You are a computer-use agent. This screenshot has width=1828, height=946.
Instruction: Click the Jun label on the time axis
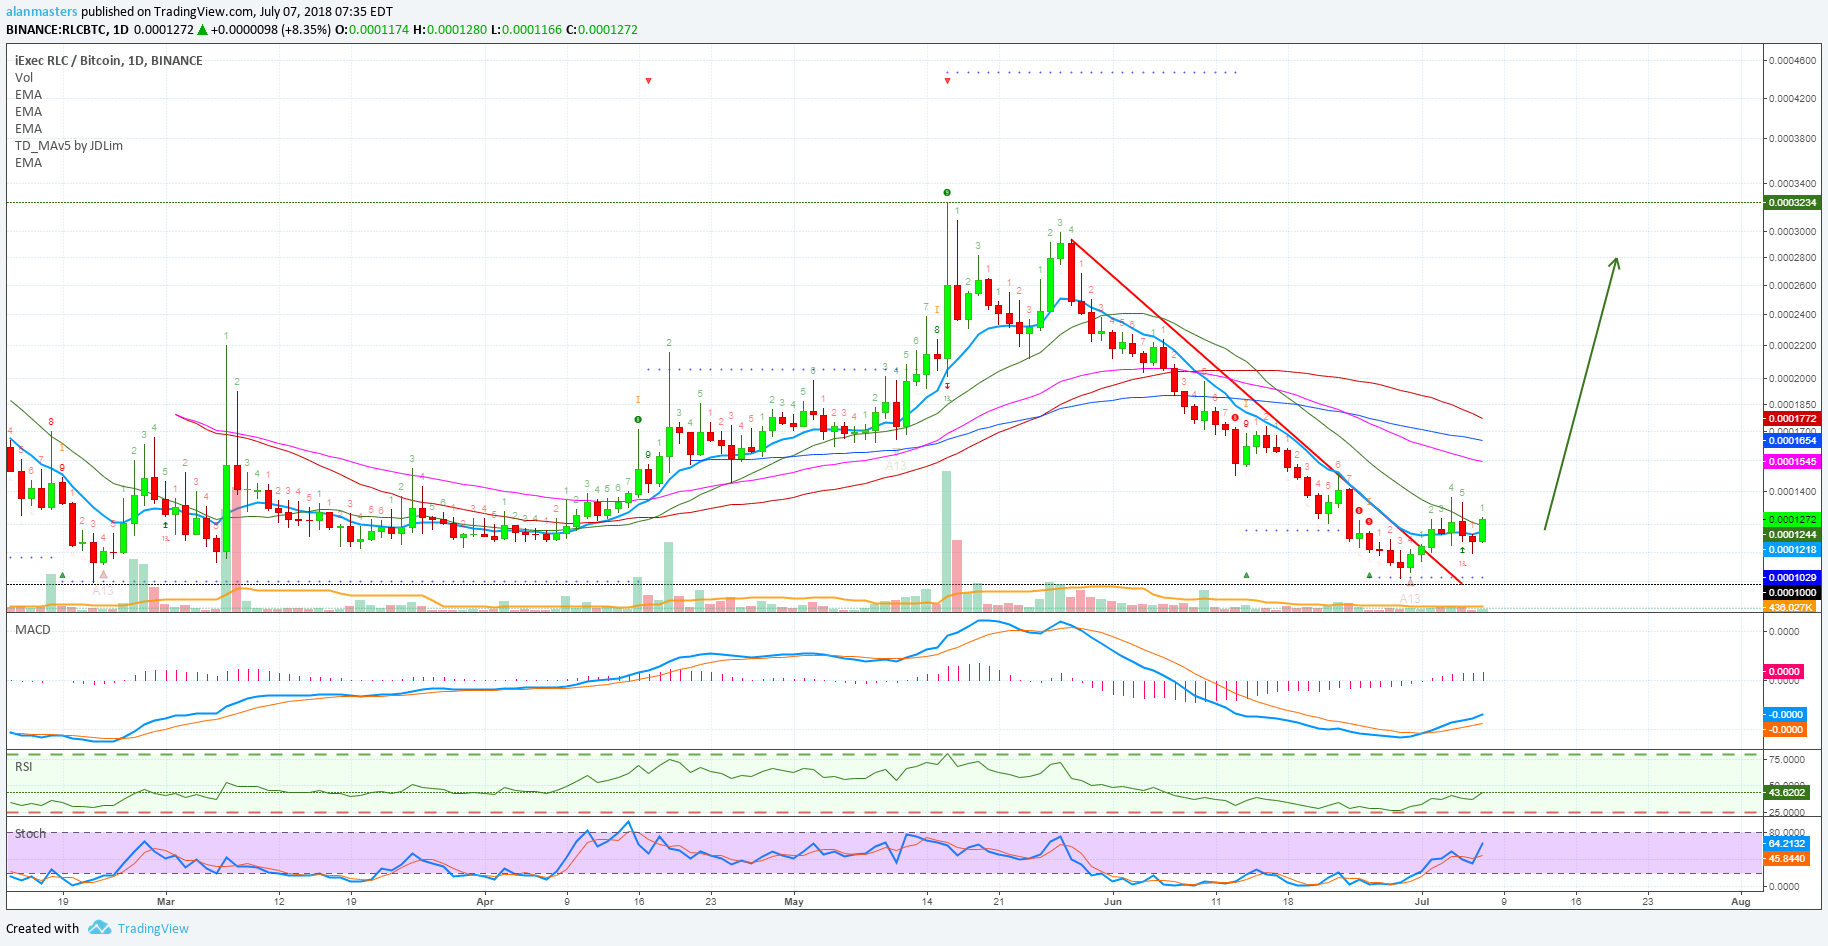click(x=1113, y=902)
